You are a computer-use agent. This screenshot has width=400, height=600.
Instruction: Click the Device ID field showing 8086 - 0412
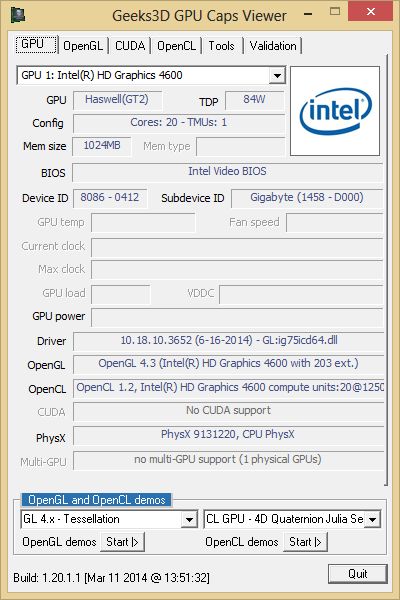click(110, 198)
